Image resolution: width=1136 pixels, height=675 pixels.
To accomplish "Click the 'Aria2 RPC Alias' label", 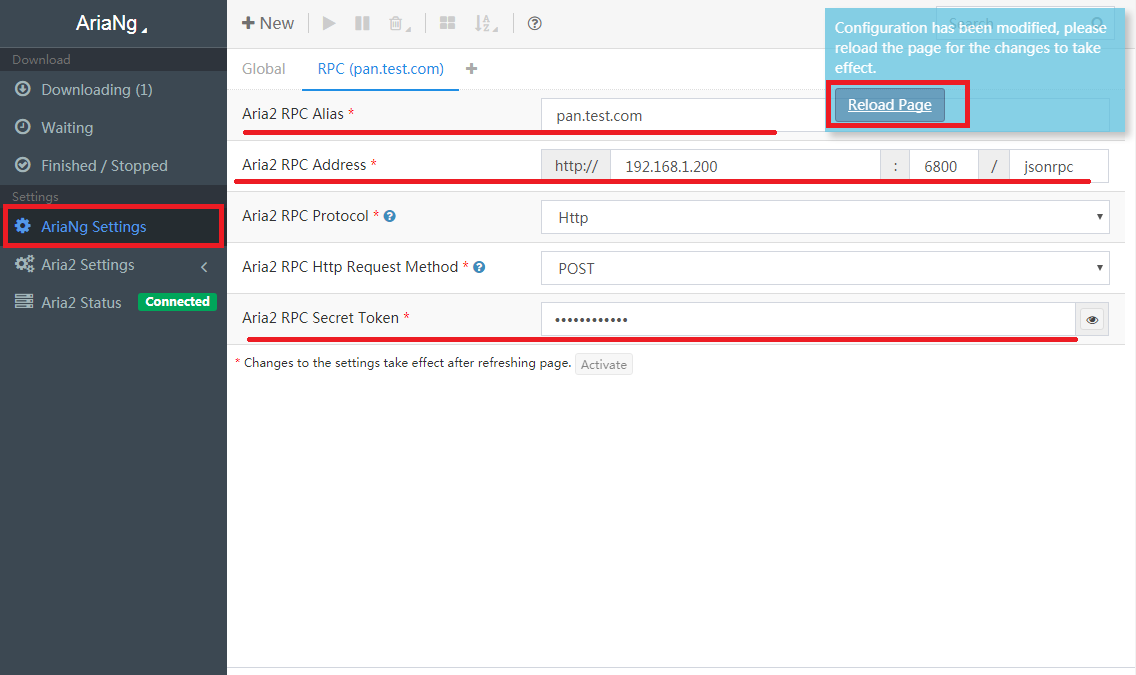I will [x=293, y=114].
